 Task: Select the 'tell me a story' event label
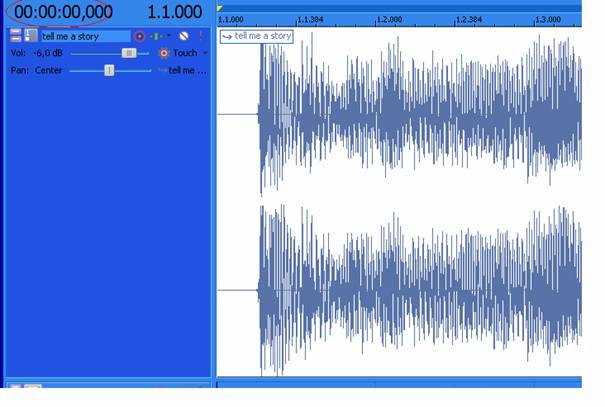click(x=256, y=36)
